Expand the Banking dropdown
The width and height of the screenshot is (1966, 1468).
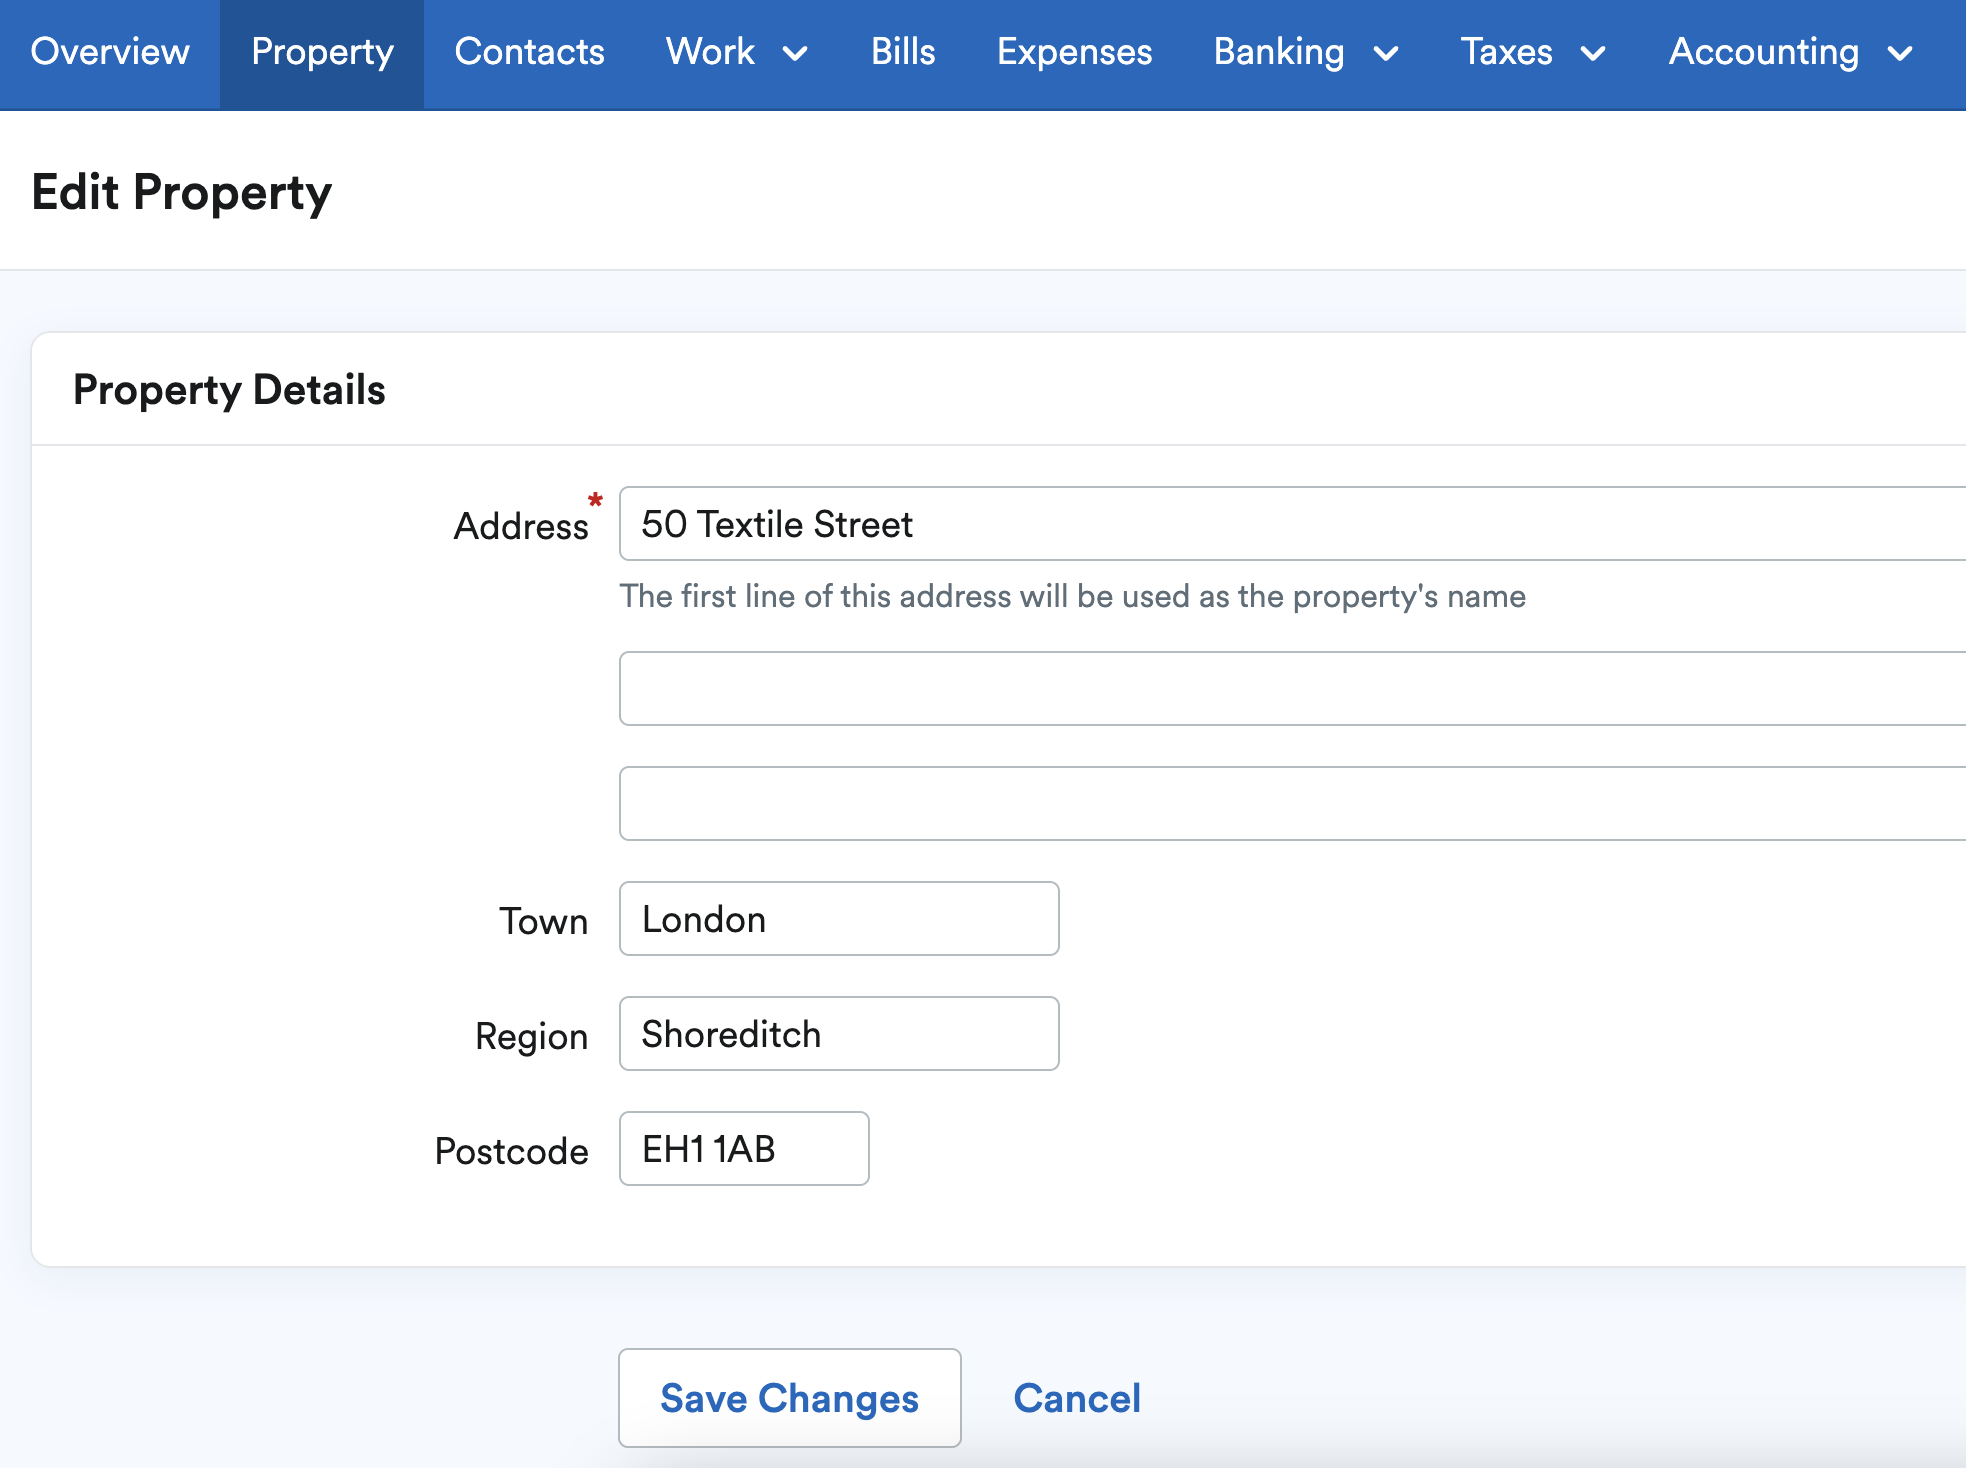pyautogui.click(x=1305, y=52)
